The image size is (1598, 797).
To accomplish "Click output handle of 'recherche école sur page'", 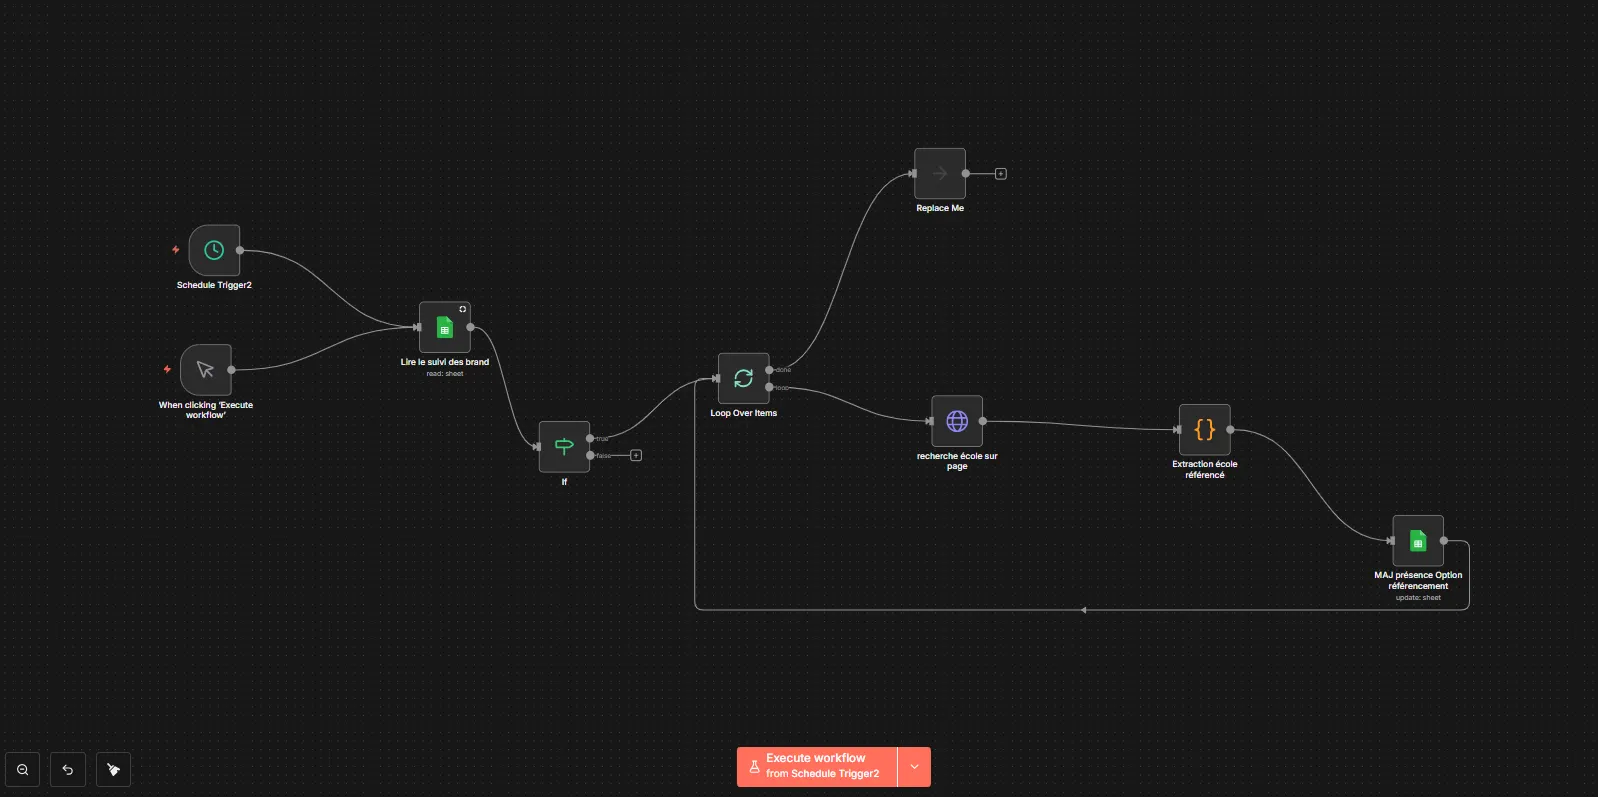I will [983, 421].
